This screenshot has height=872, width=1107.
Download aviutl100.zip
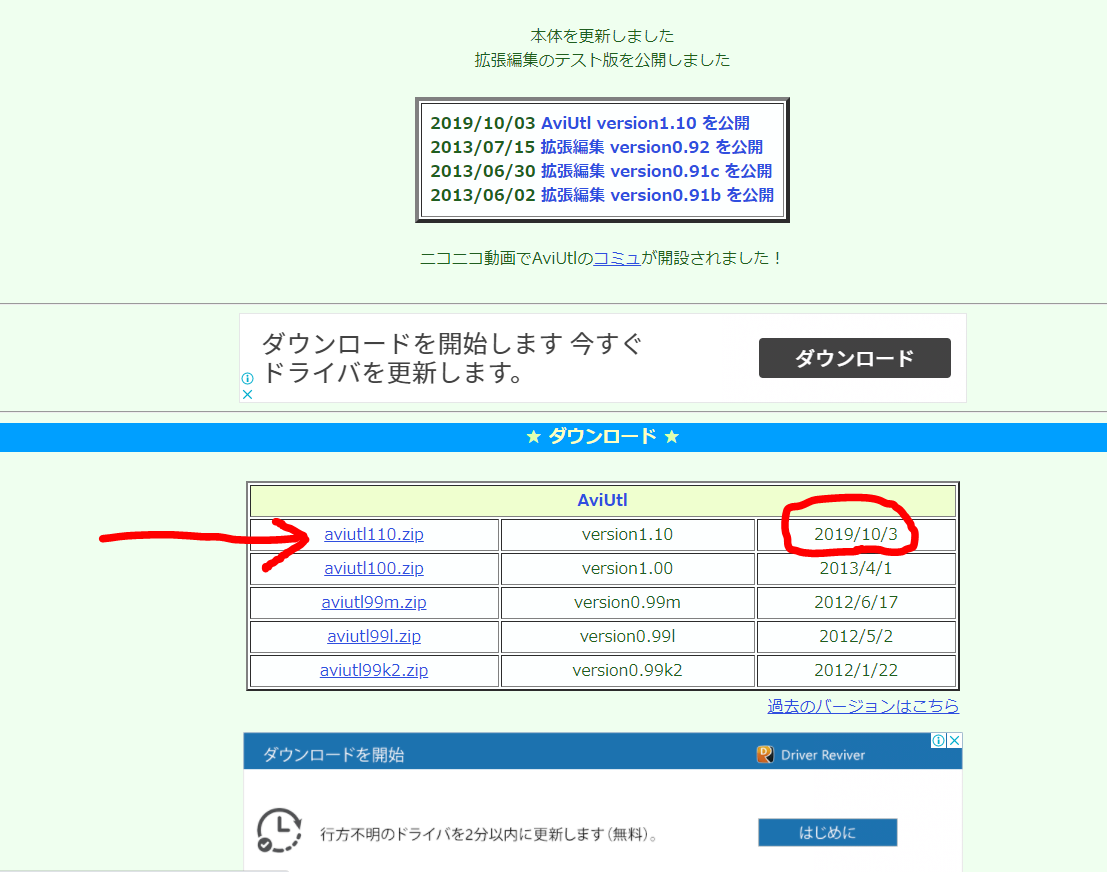tap(373, 568)
